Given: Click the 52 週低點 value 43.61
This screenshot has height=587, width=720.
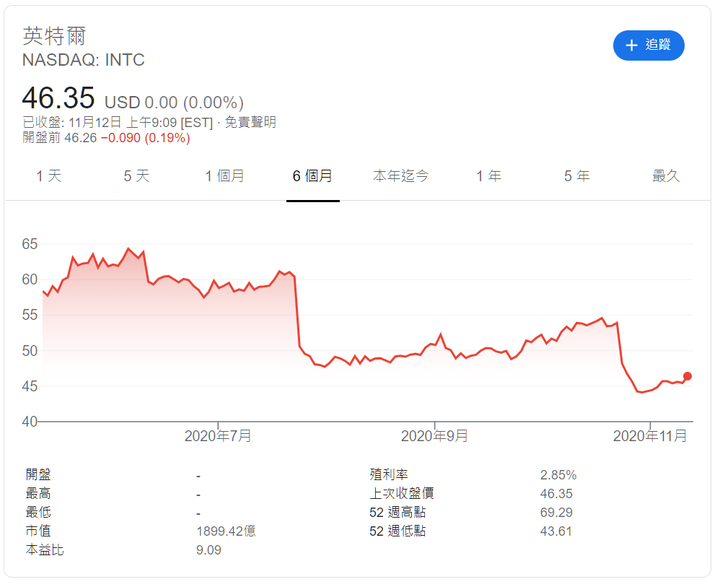Looking at the screenshot, I should pyautogui.click(x=556, y=531).
